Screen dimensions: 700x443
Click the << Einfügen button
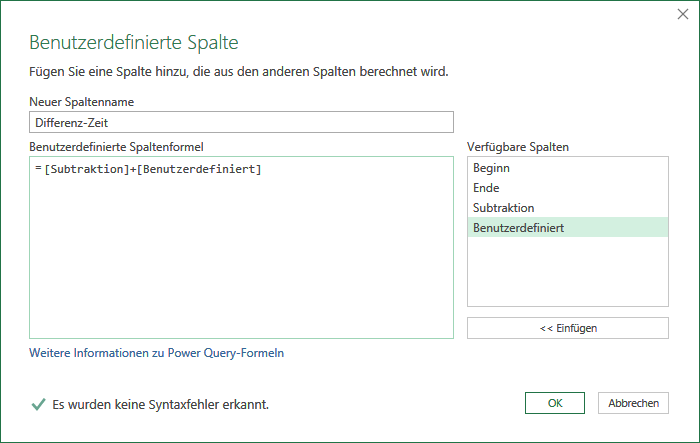pos(568,328)
